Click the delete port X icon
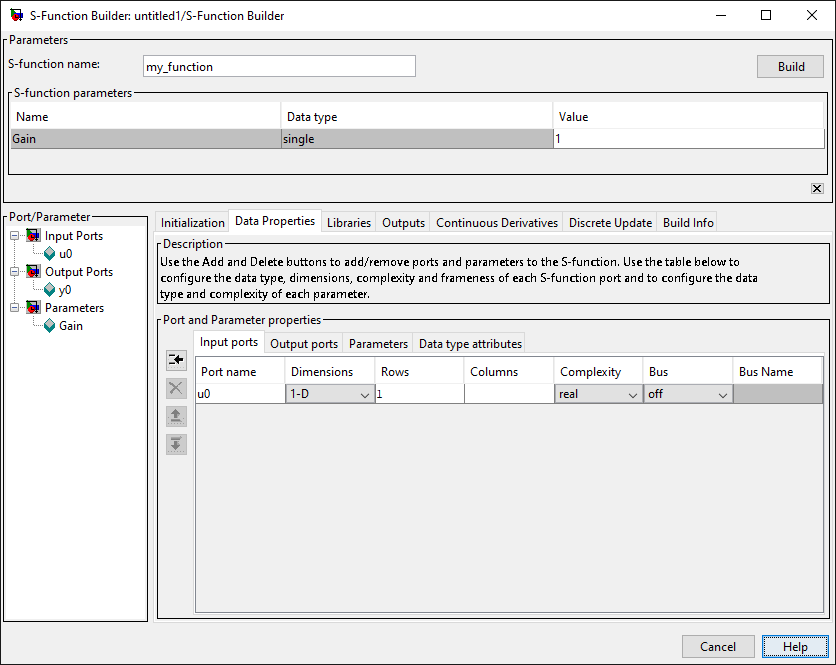The height and width of the screenshot is (665, 836). 177,388
